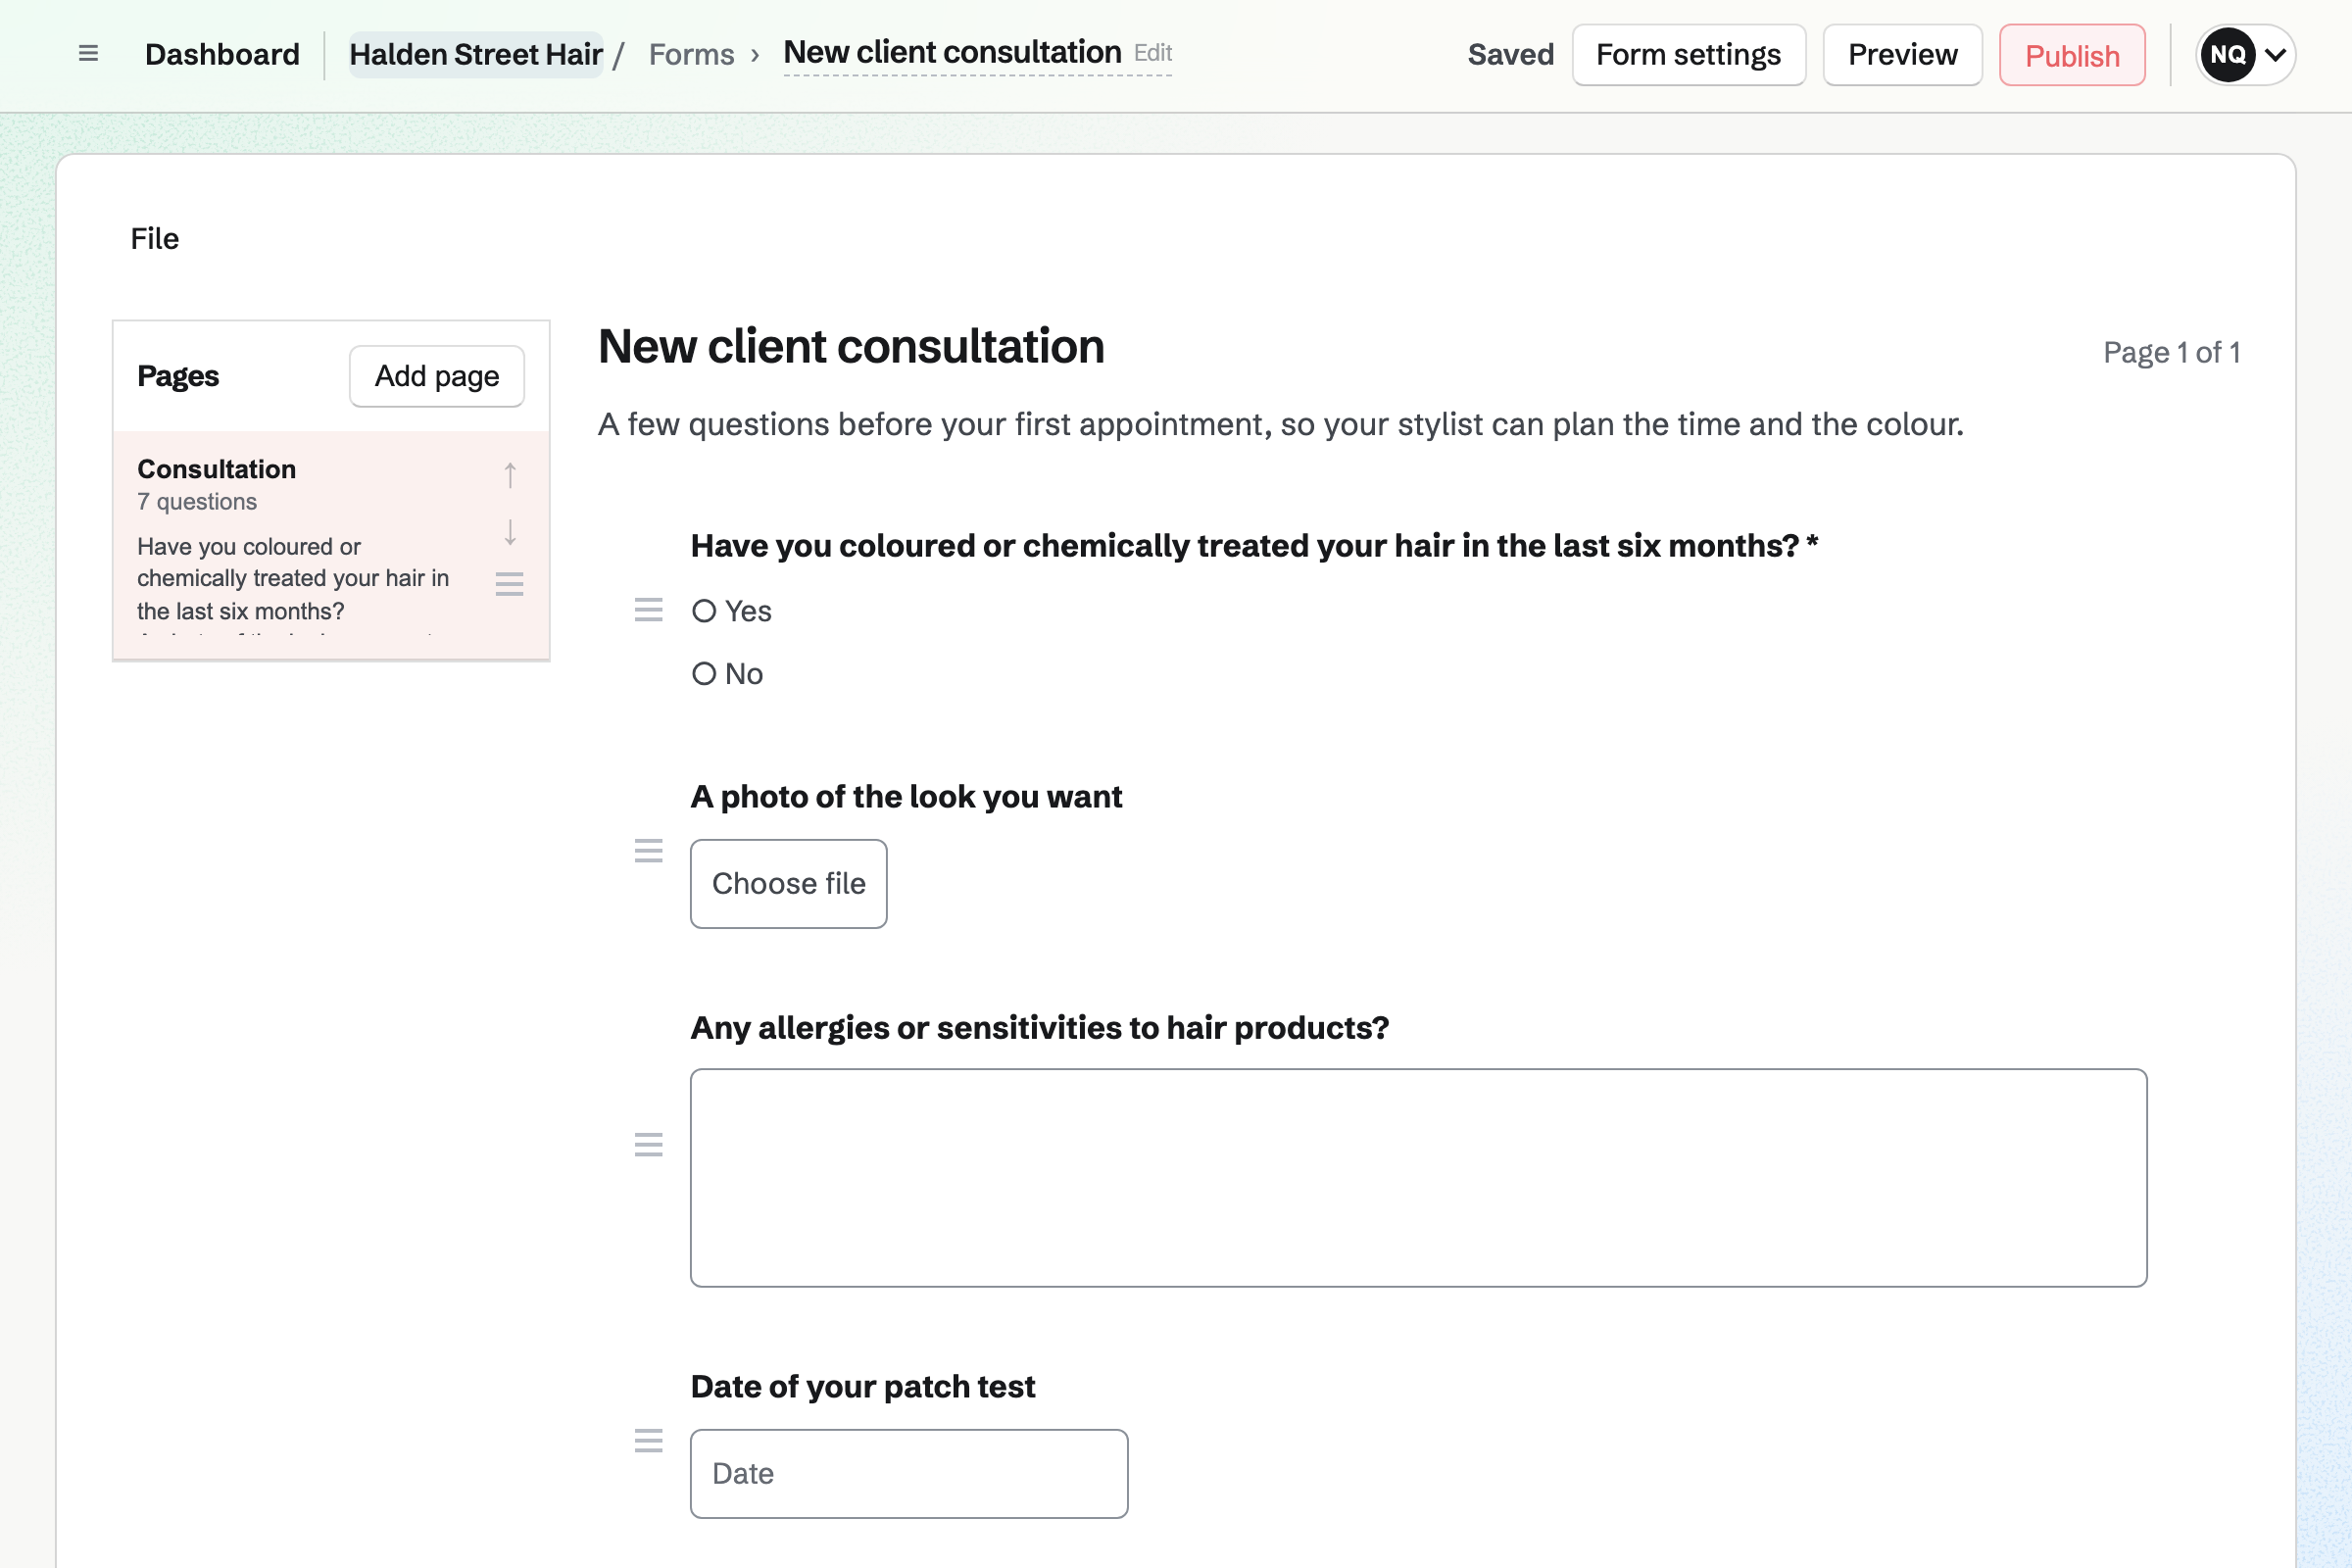The image size is (2352, 1568).
Task: Open Halden Street Hair workspace
Action: 476,55
